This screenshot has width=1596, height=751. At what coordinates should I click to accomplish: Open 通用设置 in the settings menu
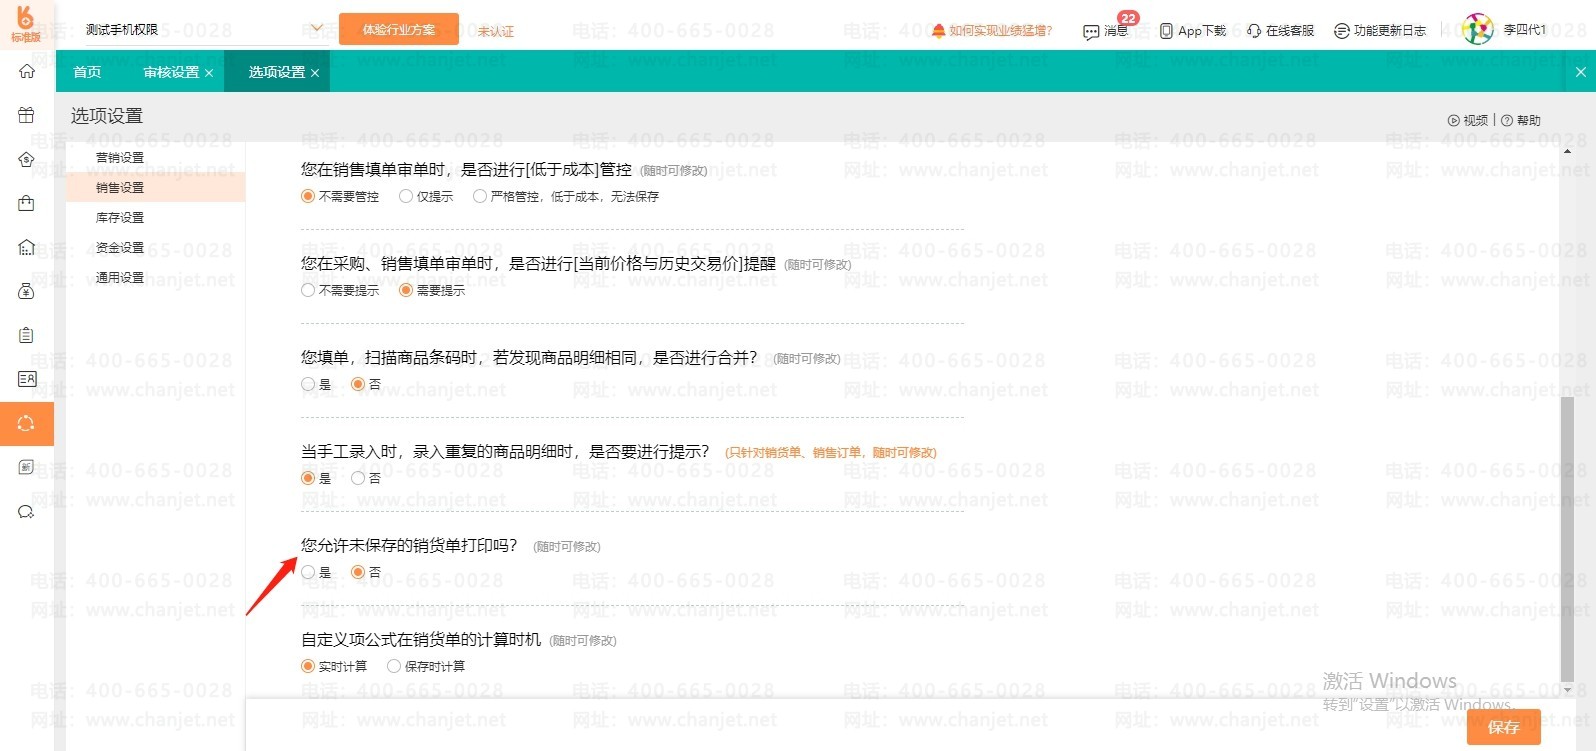[x=120, y=277]
